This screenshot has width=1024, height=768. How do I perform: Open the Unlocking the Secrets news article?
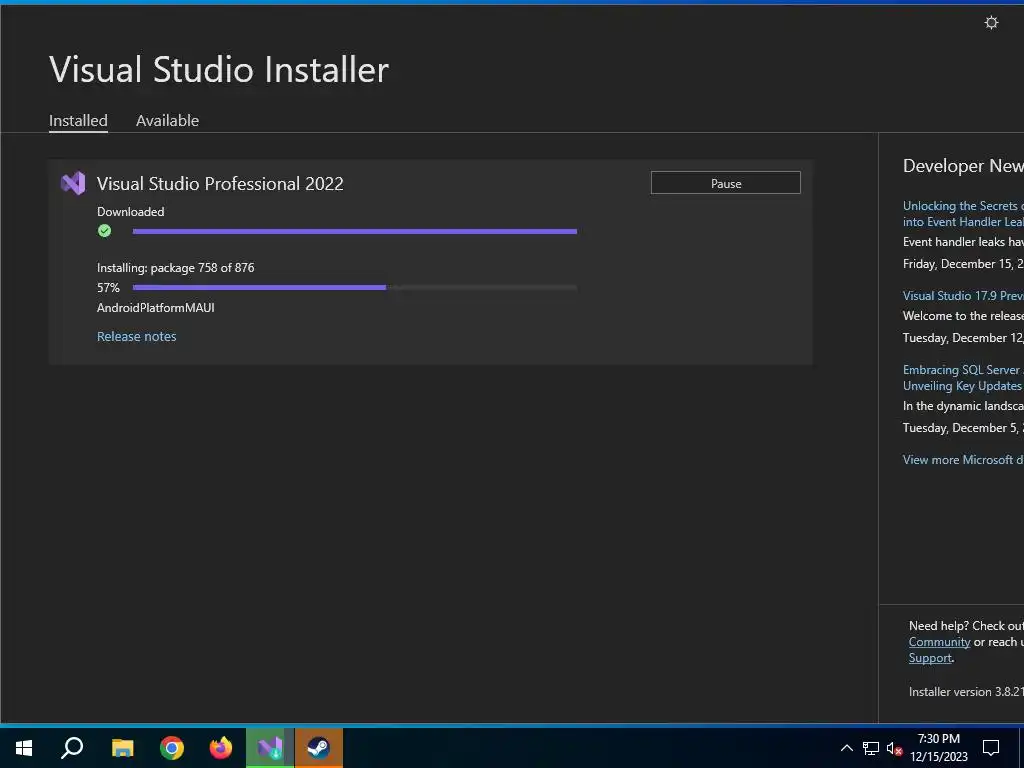[963, 214]
